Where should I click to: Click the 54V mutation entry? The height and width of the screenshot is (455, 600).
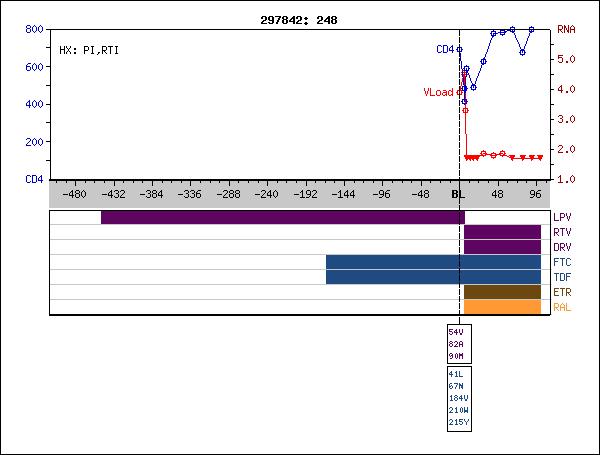[x=456, y=332]
